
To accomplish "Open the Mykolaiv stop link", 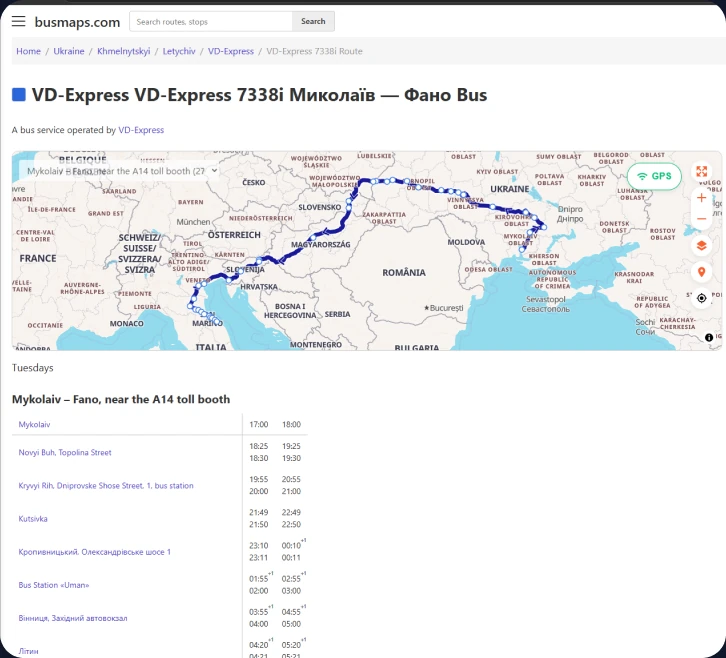I will [x=34, y=425].
